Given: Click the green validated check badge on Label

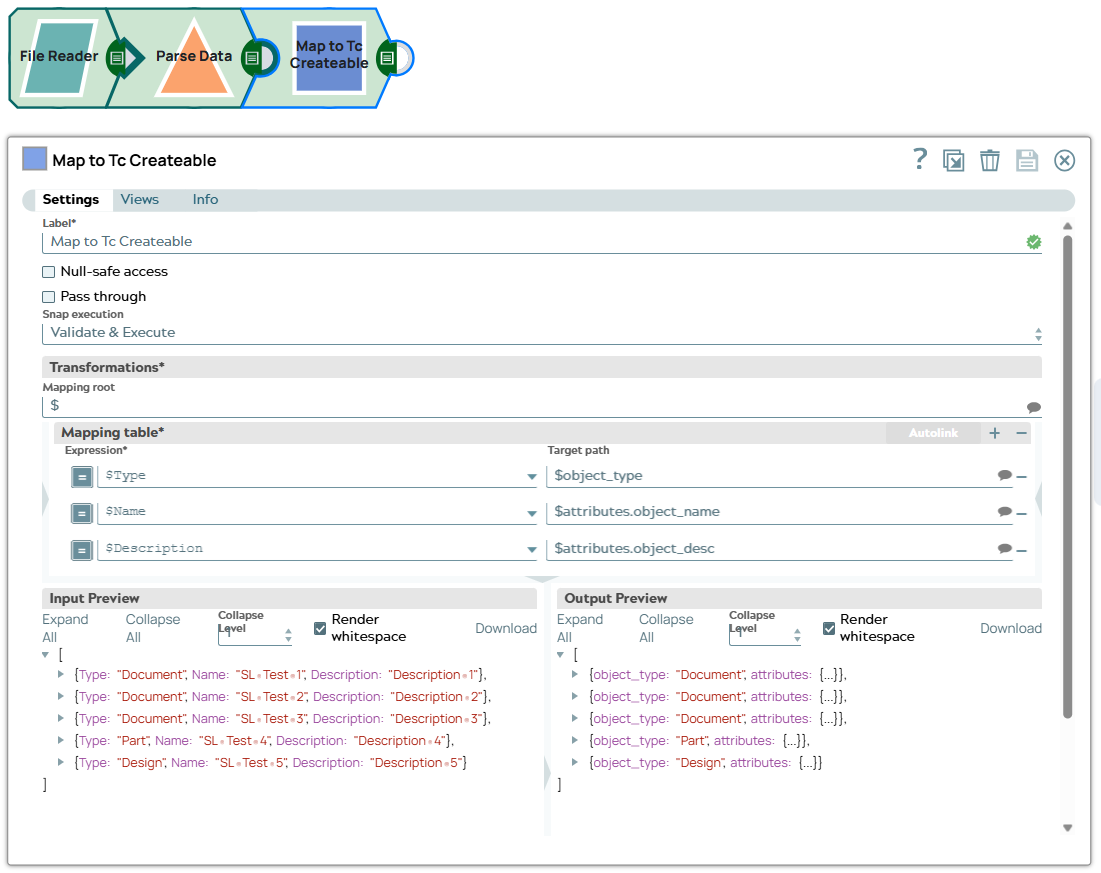Looking at the screenshot, I should pyautogui.click(x=1034, y=242).
